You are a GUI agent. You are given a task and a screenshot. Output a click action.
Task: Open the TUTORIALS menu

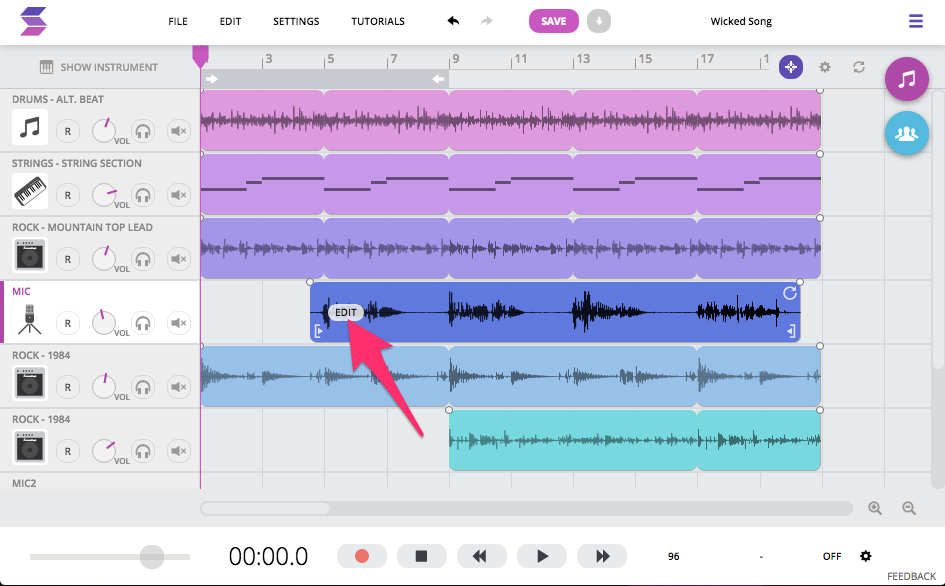coord(378,21)
